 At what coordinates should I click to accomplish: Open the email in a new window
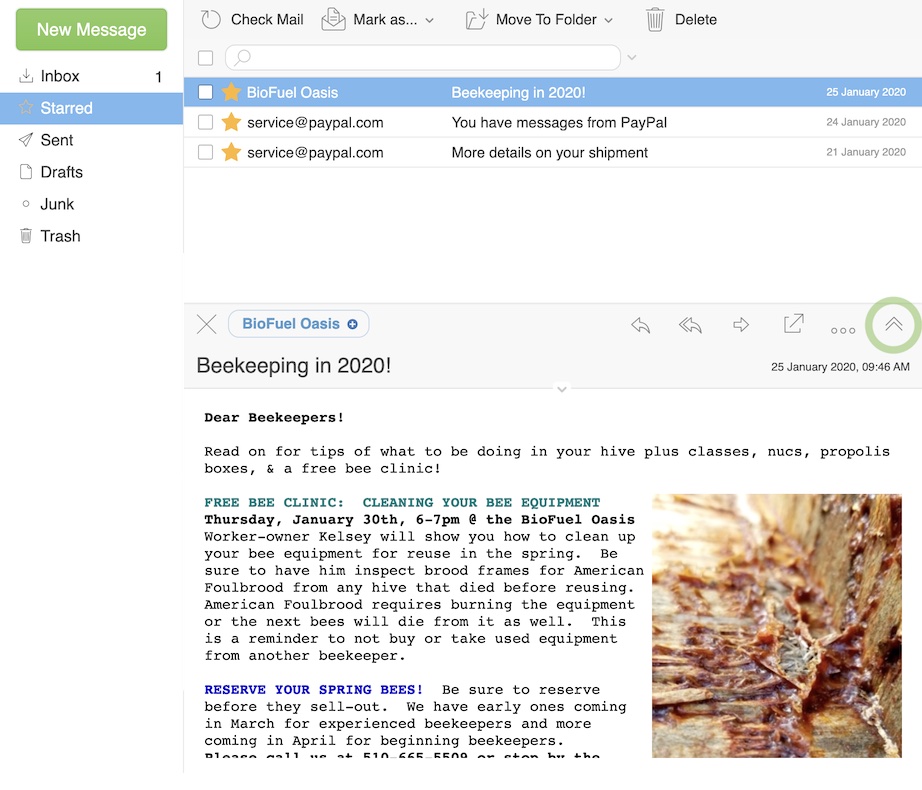tap(793, 324)
